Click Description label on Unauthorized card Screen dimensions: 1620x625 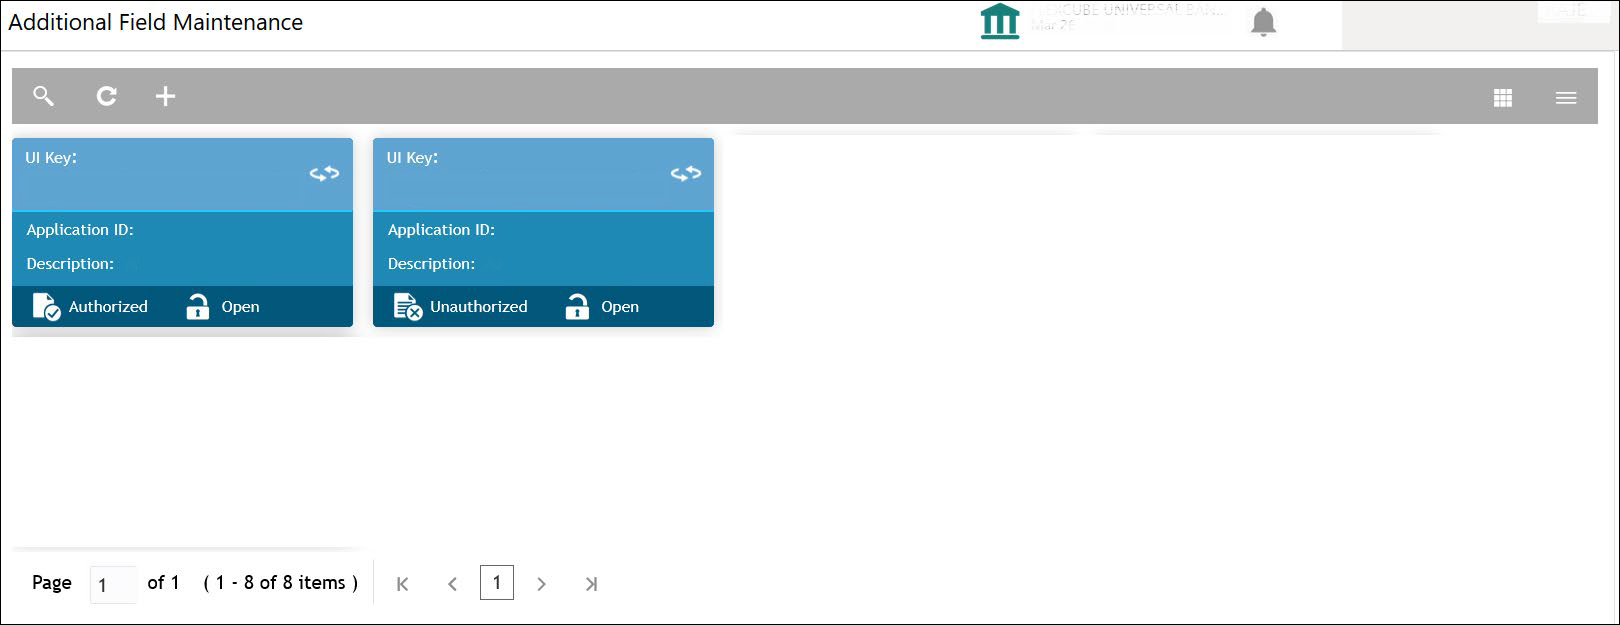431,264
